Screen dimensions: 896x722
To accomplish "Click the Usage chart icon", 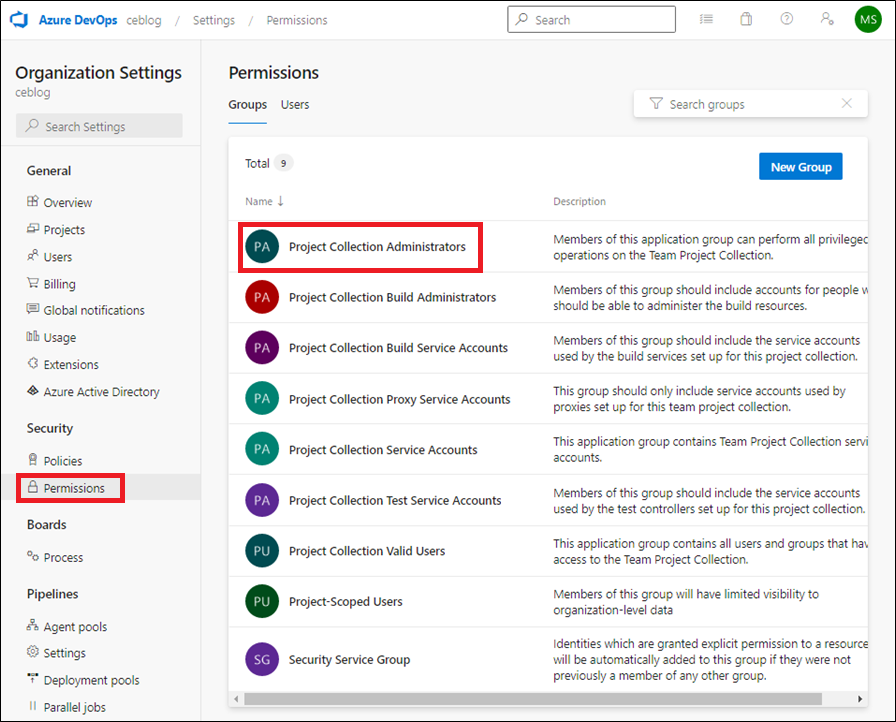I will click(33, 337).
